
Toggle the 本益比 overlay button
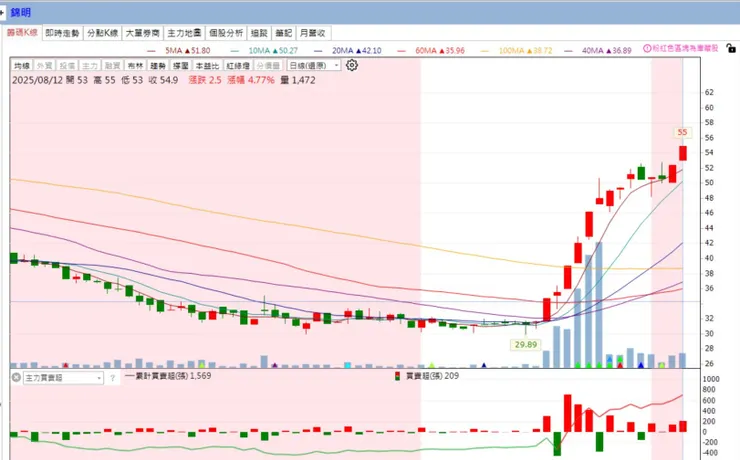207,66
